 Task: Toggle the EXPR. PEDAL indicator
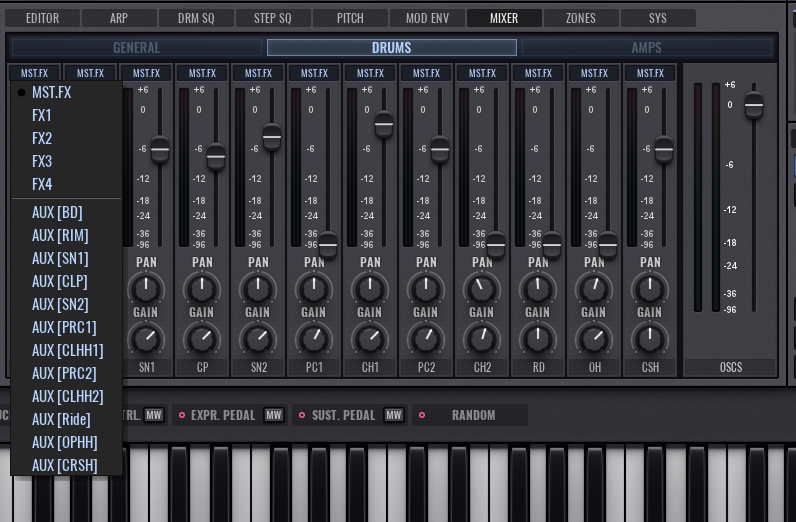(x=182, y=415)
